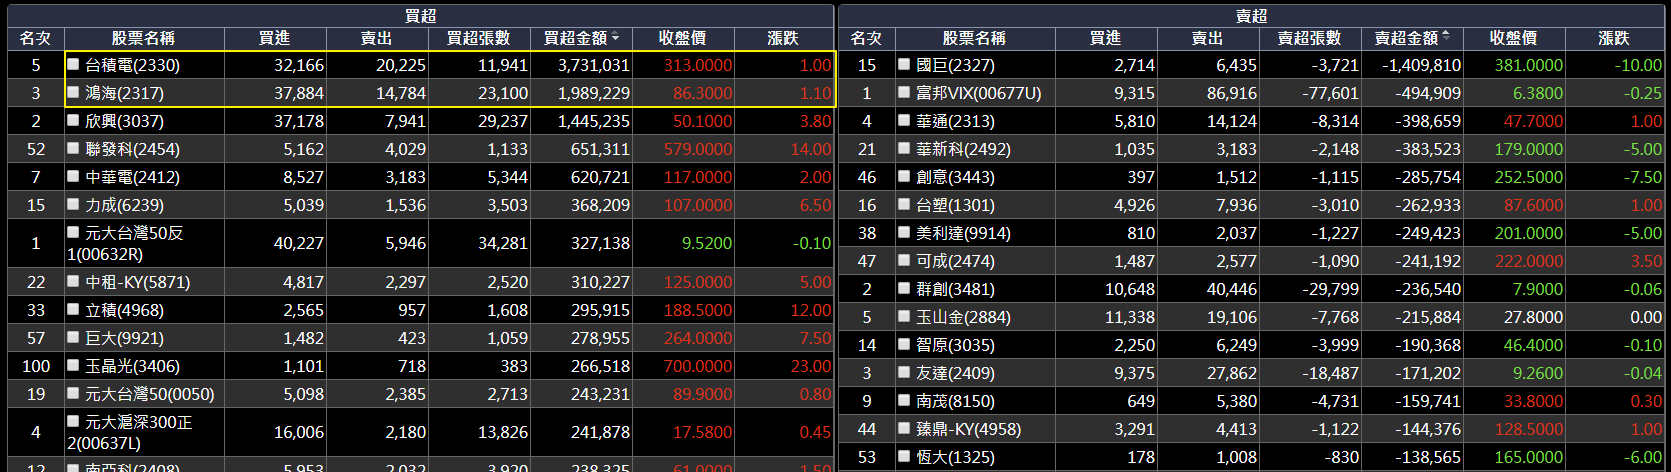
Task: Sort 買超 table by 股票名稱 header
Action: 143,38
